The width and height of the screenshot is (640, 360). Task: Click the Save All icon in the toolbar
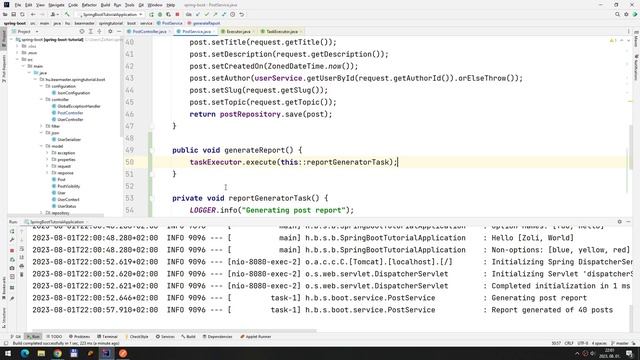(x=13, y=14)
